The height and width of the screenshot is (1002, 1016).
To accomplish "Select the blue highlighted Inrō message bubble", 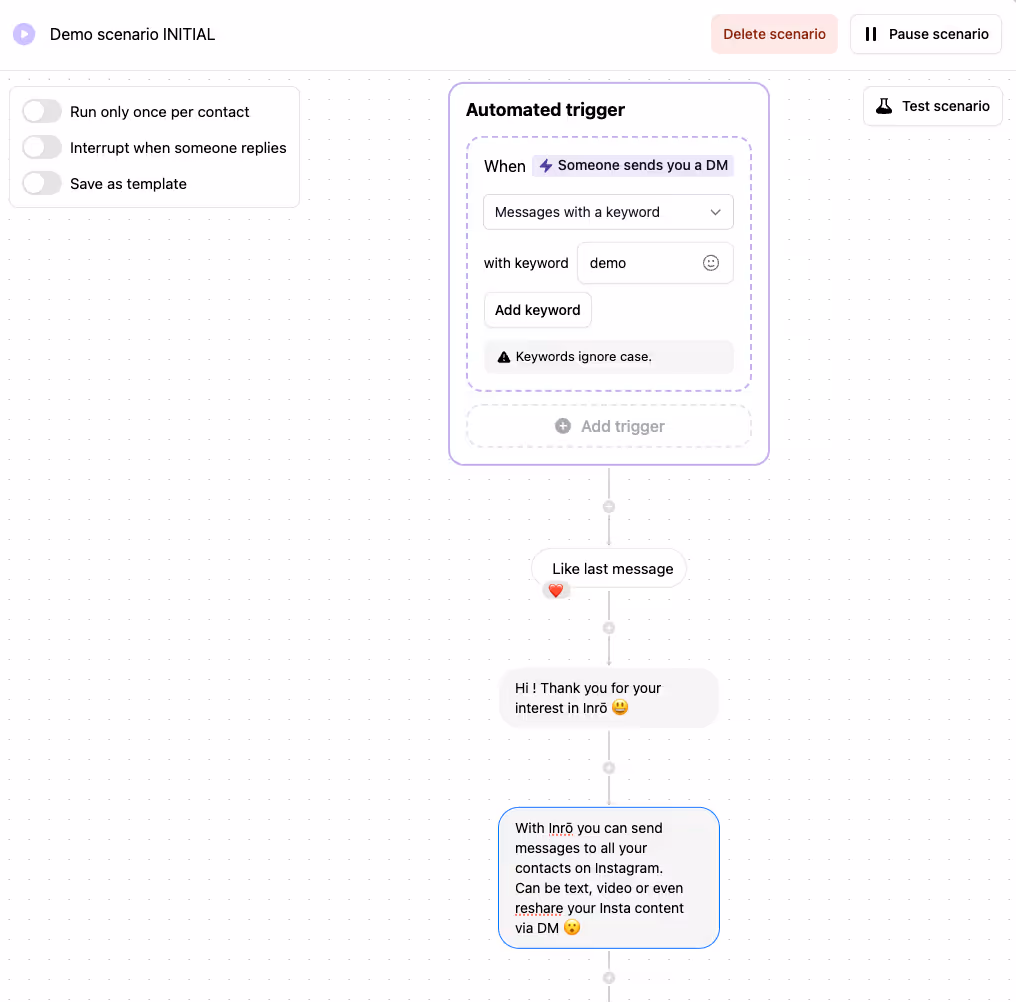I will [609, 877].
